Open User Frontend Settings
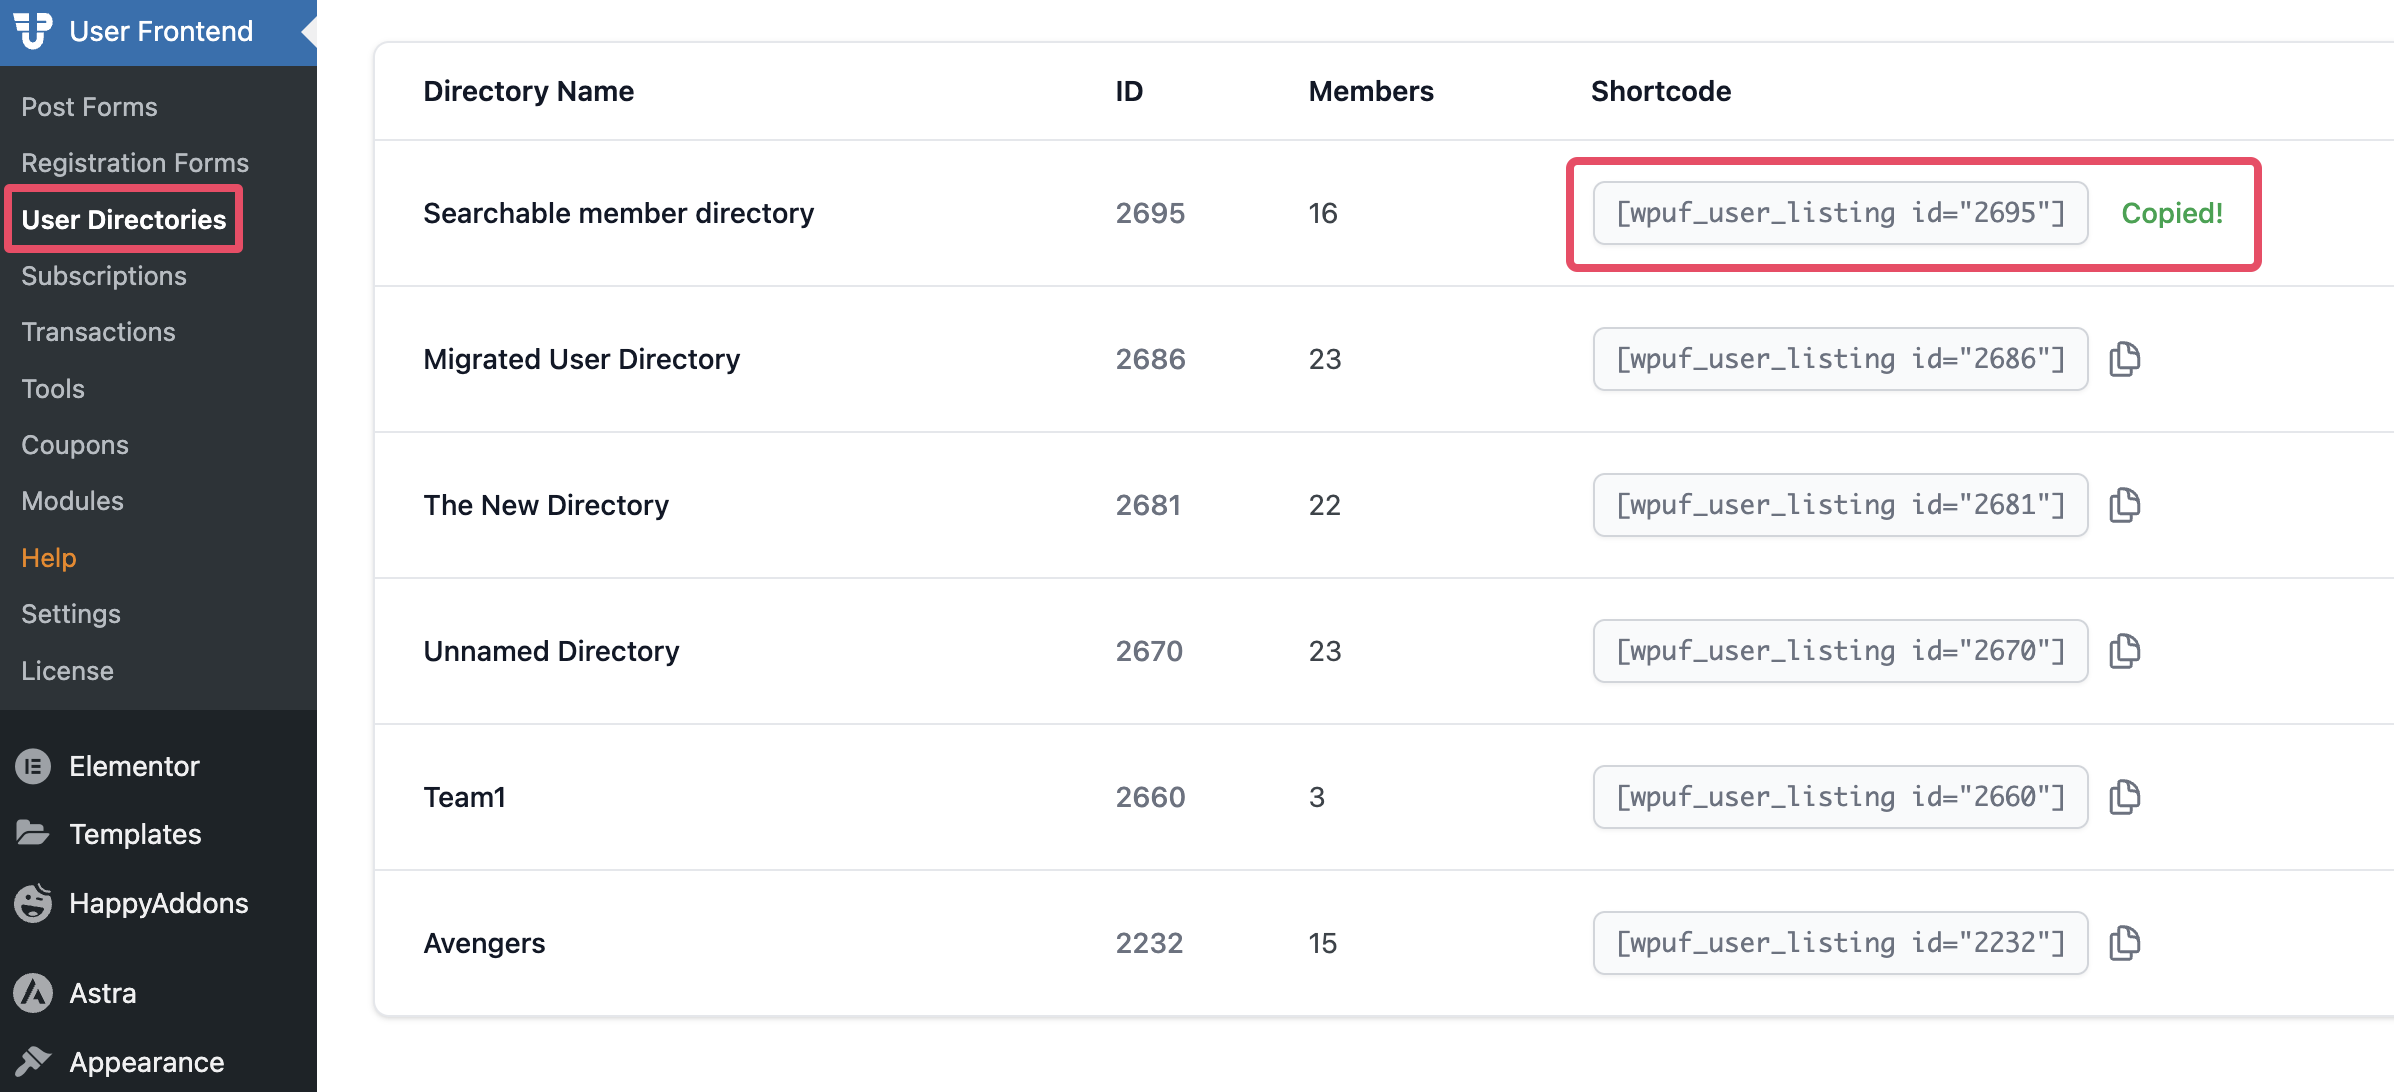Viewport: 2394px width, 1092px height. (x=71, y=614)
